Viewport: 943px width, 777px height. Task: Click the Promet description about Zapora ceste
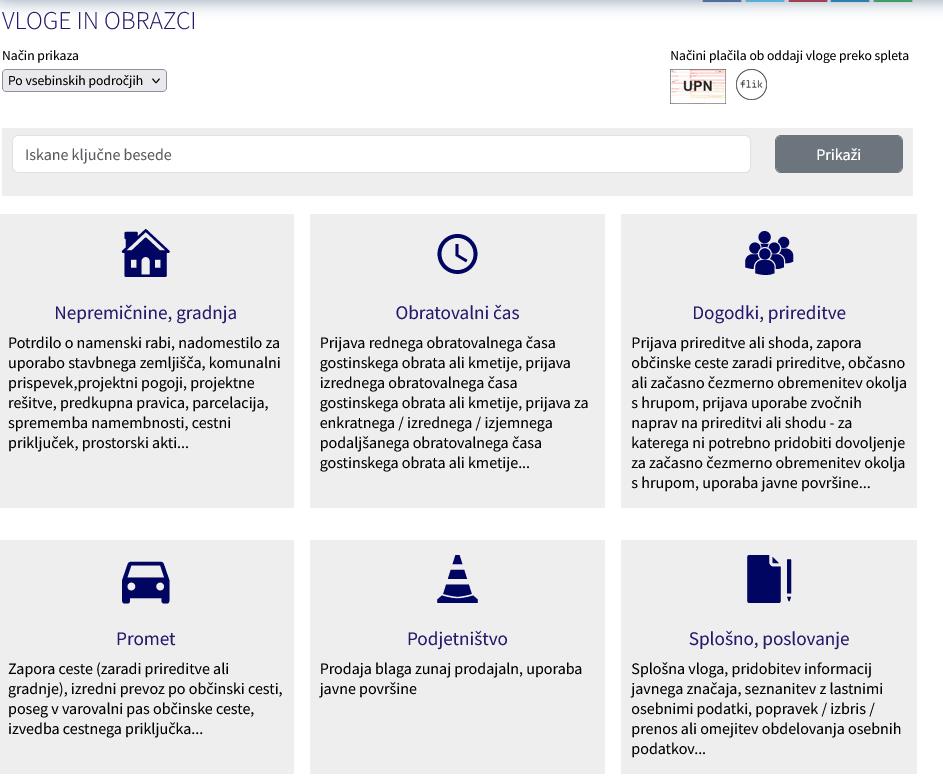145,699
